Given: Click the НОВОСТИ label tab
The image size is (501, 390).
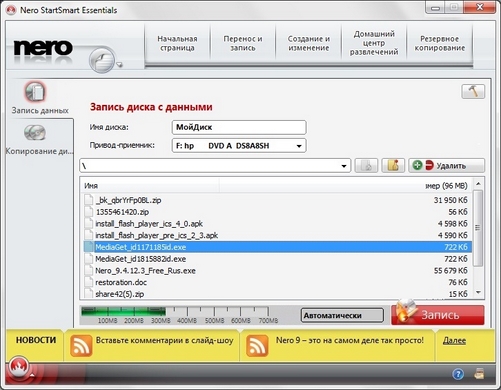Looking at the screenshot, I should (36, 340).
